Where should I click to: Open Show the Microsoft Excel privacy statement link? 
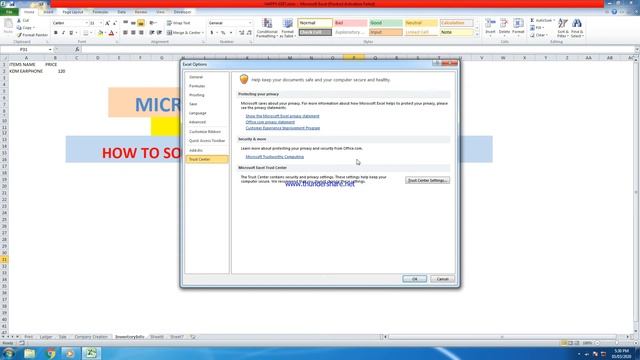(x=282, y=116)
